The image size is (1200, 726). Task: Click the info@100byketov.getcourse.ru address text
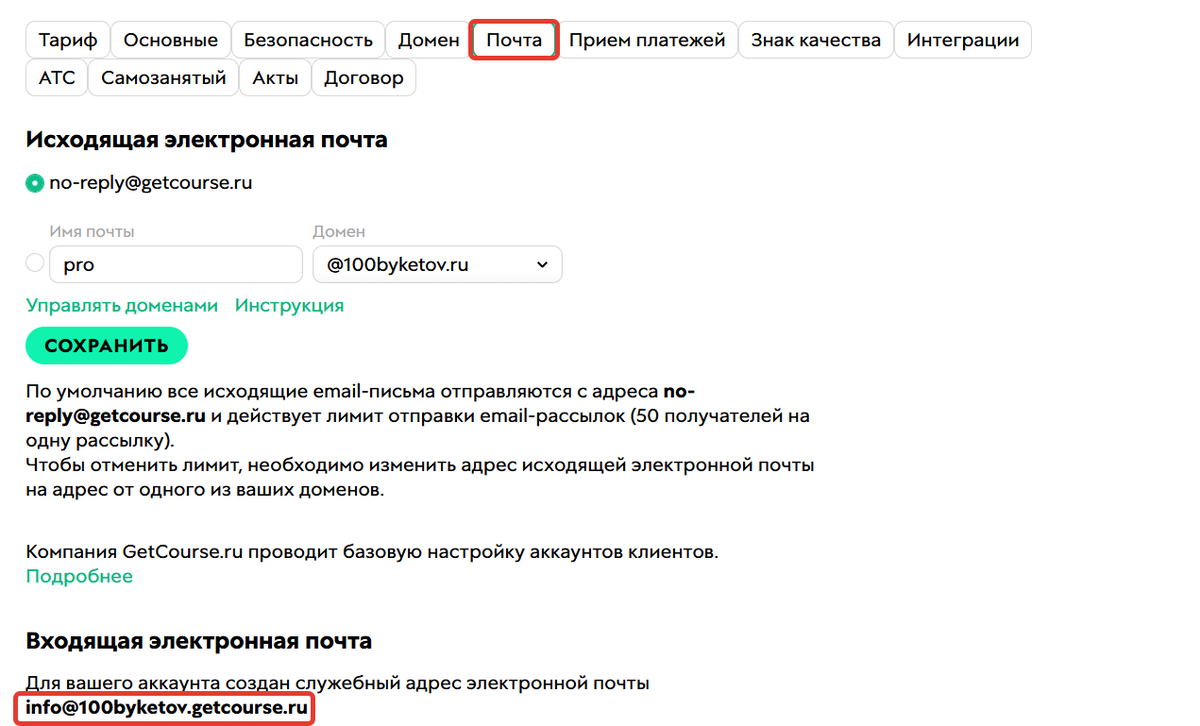(166, 708)
